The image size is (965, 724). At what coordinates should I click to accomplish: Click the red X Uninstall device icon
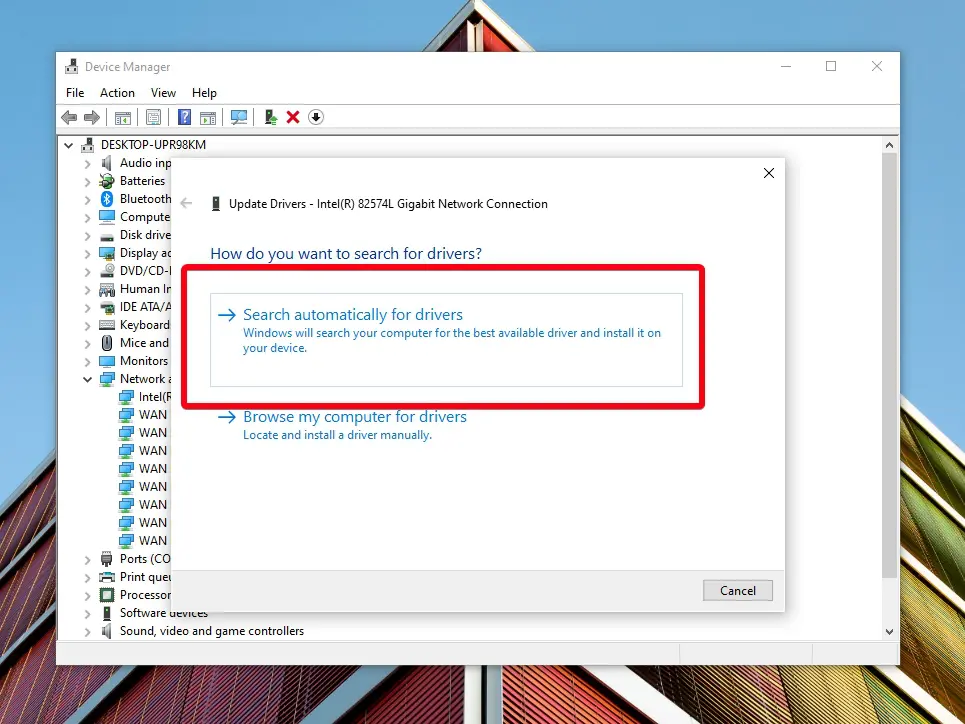point(293,117)
